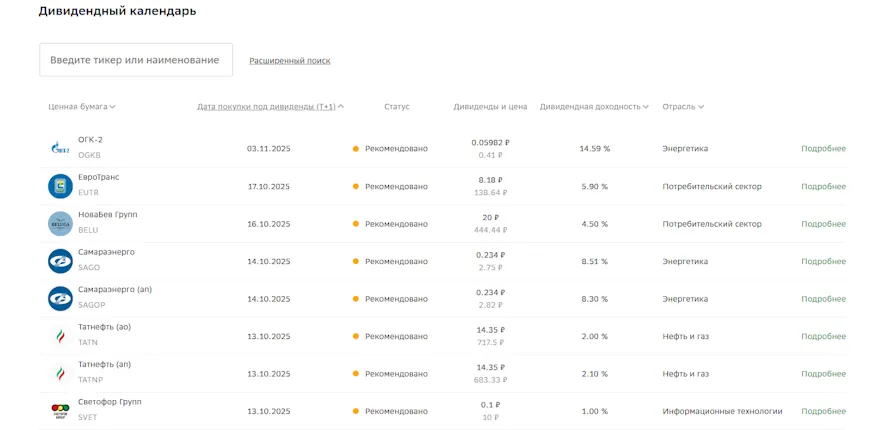The image size is (870, 430).
Task: Open Подробнее for the TATN row
Action: pos(823,336)
